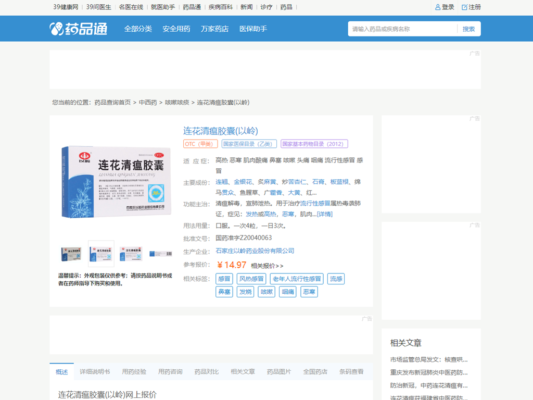
Task: Open the 39健康网 top link
Action: tap(66, 7)
